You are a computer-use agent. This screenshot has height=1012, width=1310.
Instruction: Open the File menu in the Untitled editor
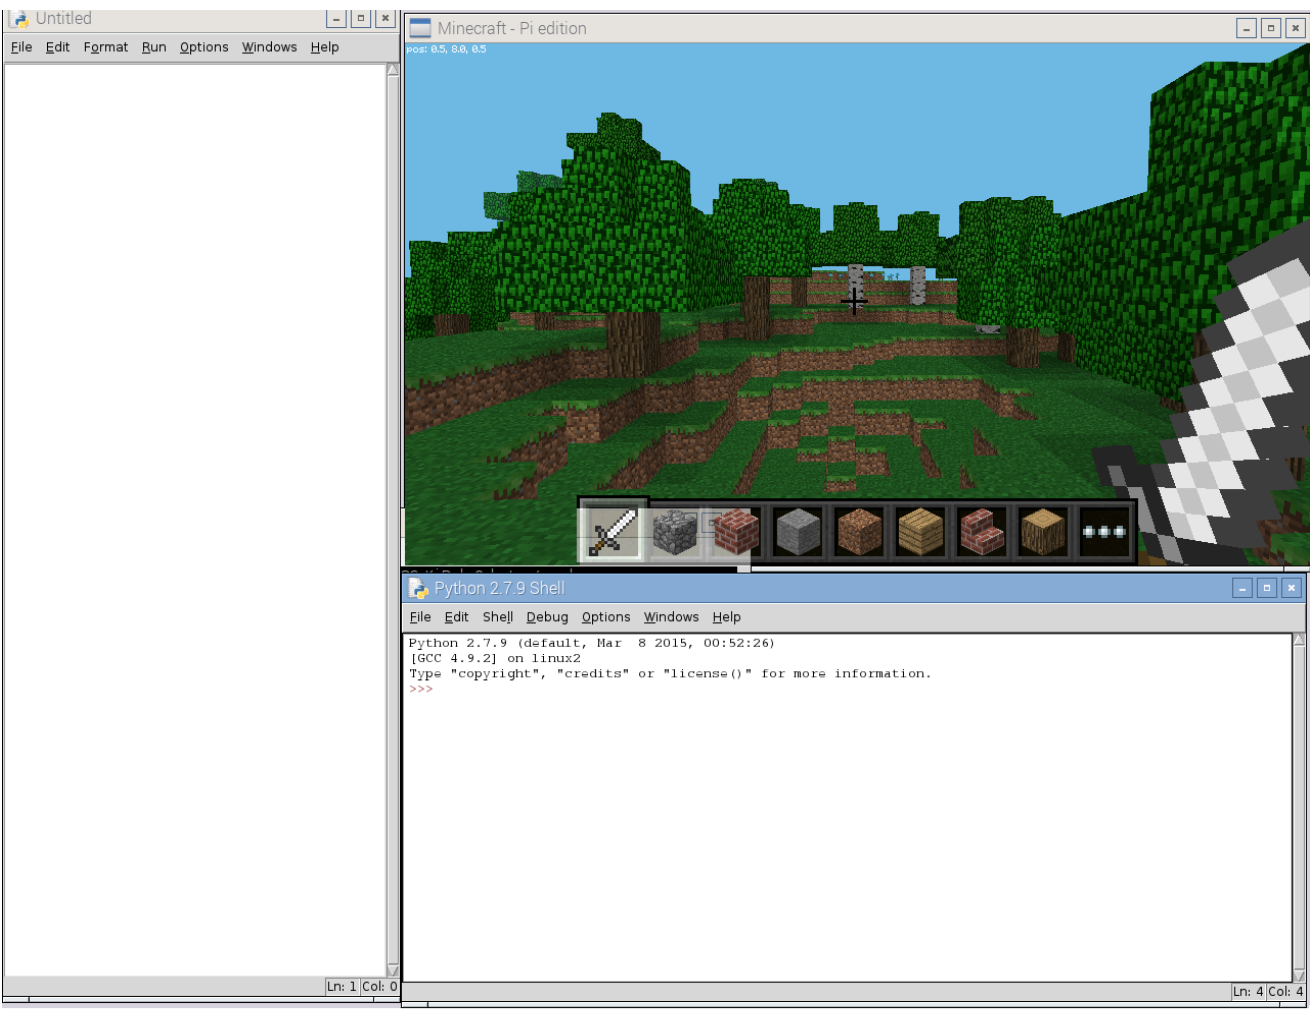click(x=22, y=47)
